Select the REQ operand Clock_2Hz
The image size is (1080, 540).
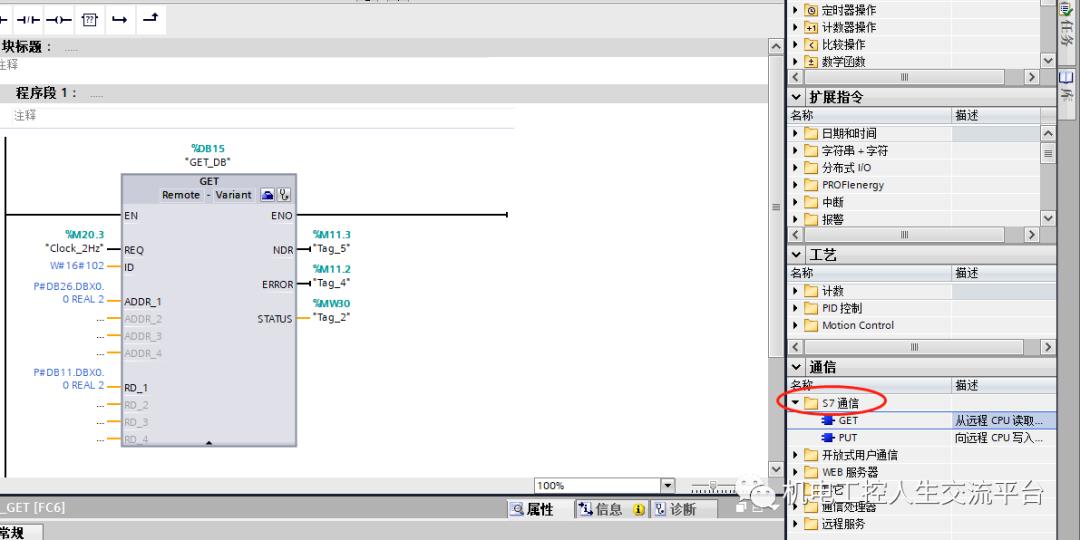pyautogui.click(x=74, y=248)
